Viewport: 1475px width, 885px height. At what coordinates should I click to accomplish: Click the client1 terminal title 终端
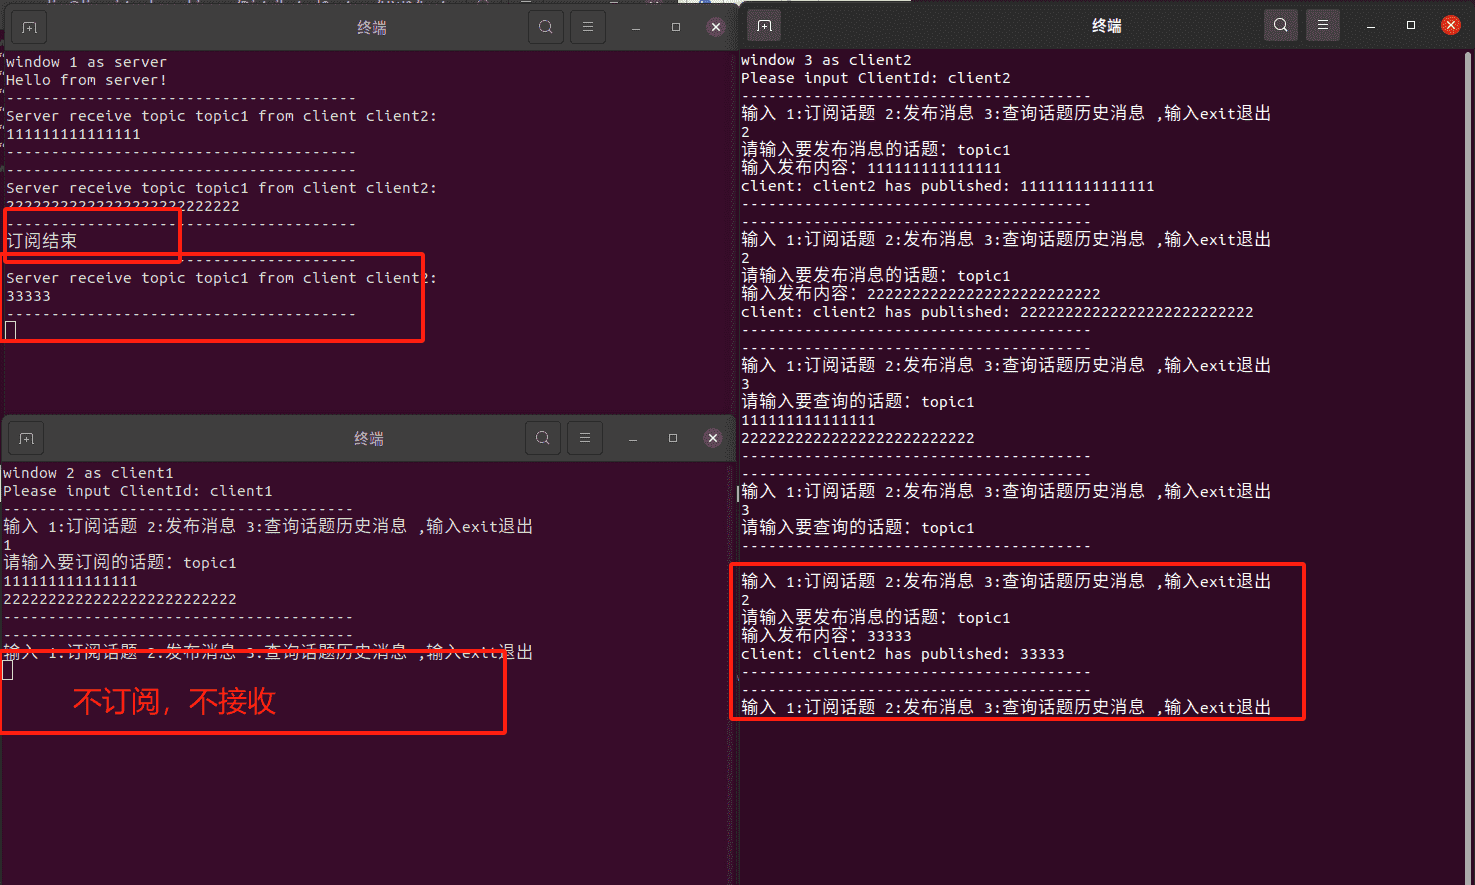[369, 439]
